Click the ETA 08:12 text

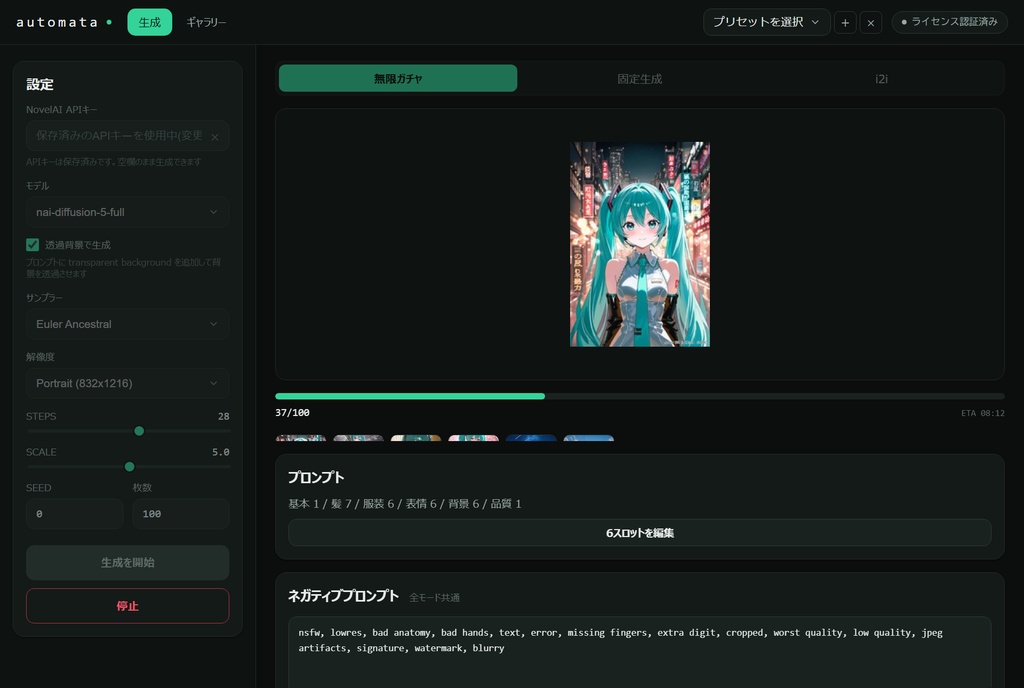click(982, 413)
